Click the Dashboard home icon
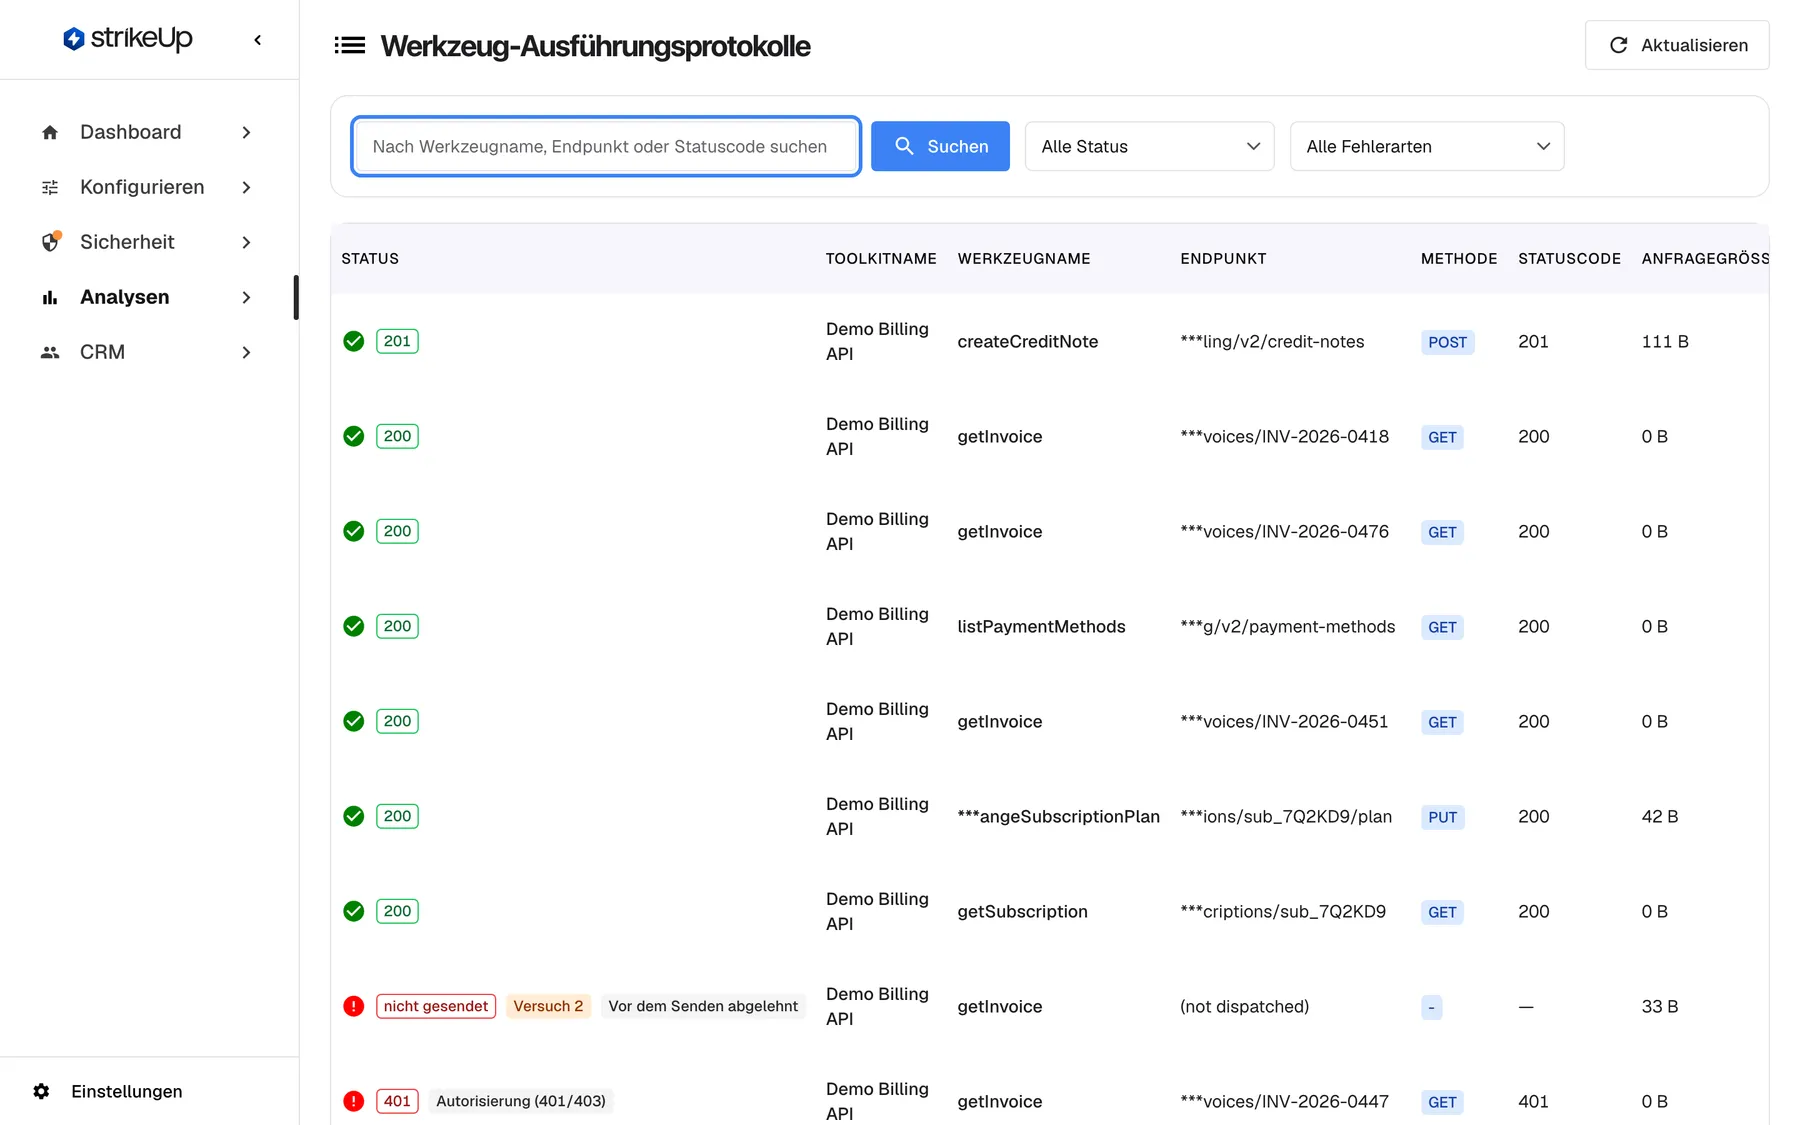The height and width of the screenshot is (1125, 1800). coord(50,132)
